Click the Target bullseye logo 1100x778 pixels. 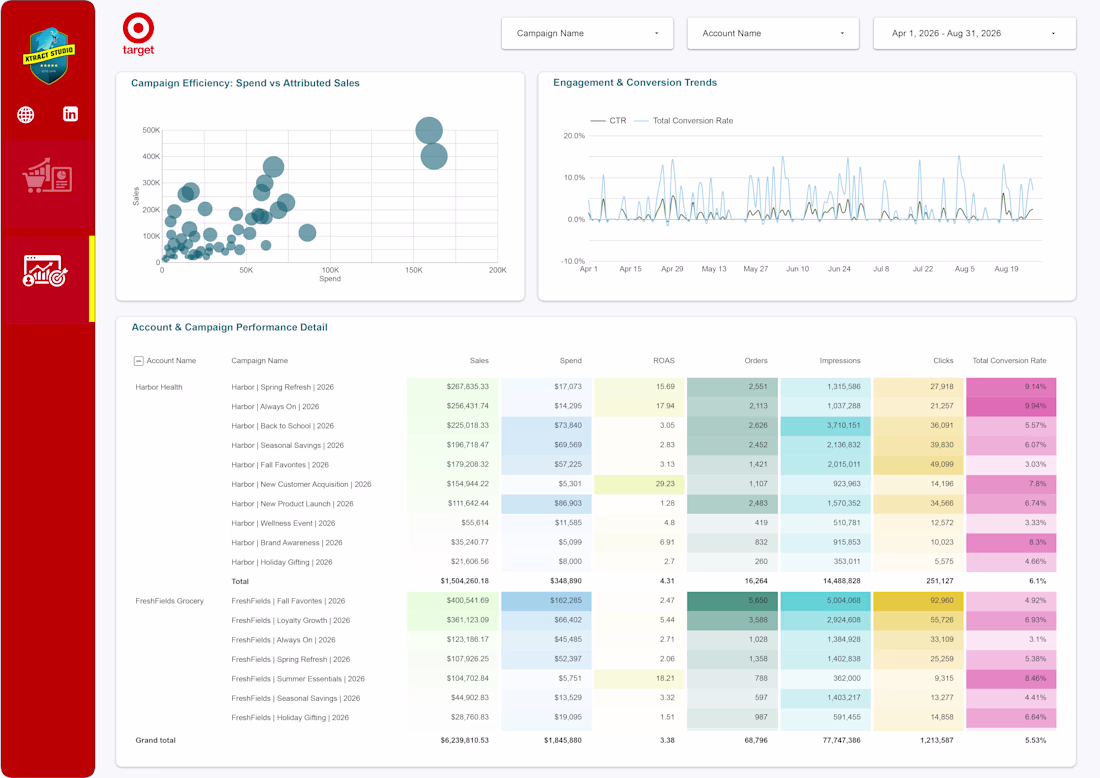coord(138,34)
